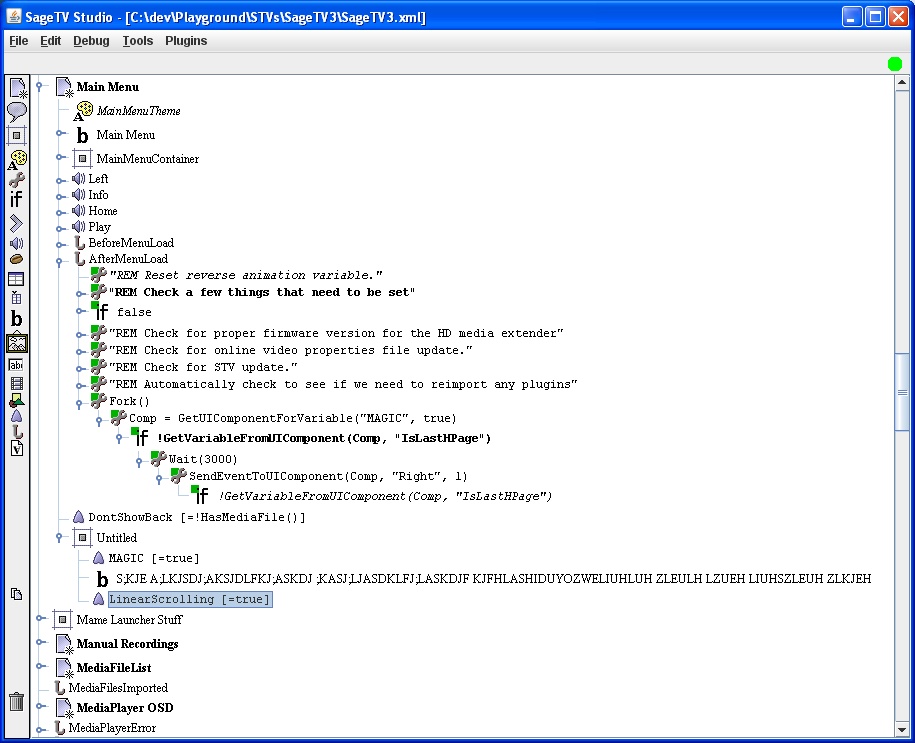Select the Action wrench tool in the left palette
Screen dimensions: 915x743
coord(17,180)
